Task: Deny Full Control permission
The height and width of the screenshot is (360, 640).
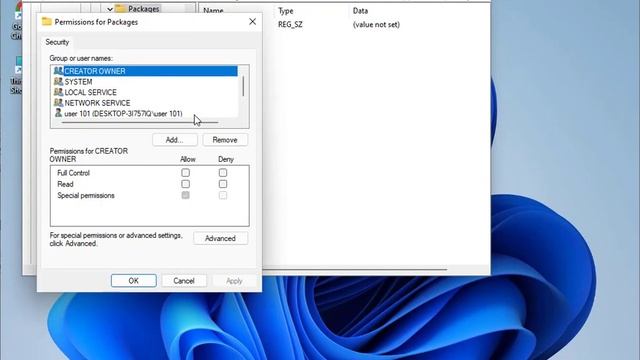Action: [223, 173]
